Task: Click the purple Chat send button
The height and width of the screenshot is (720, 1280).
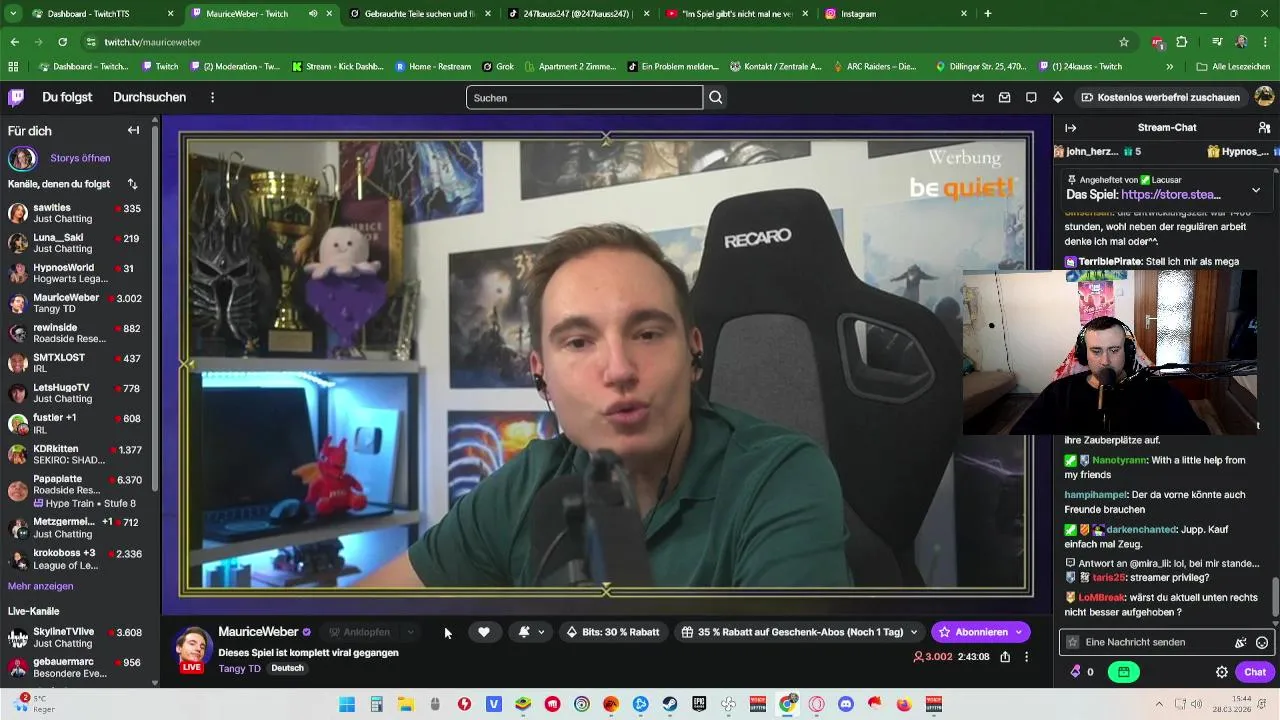Action: (1254, 672)
